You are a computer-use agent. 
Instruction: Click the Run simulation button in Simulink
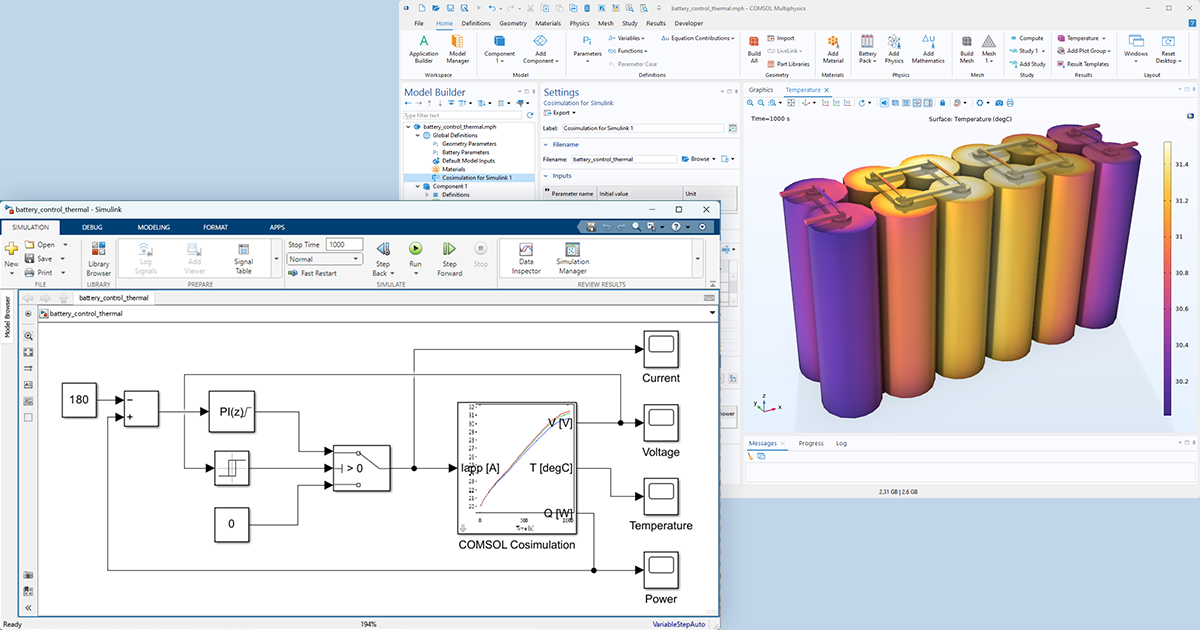pos(415,249)
